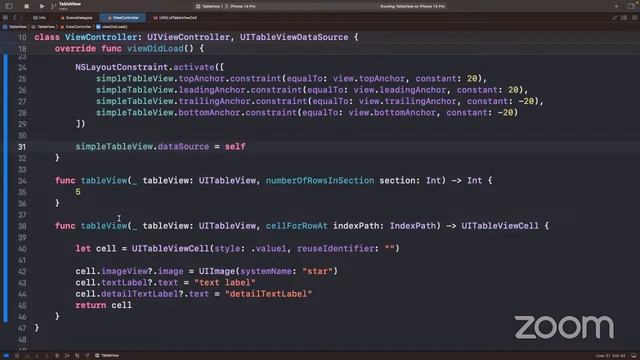Click the debug view hierarchy icon
The height and width of the screenshot is (360, 640).
point(57,356)
